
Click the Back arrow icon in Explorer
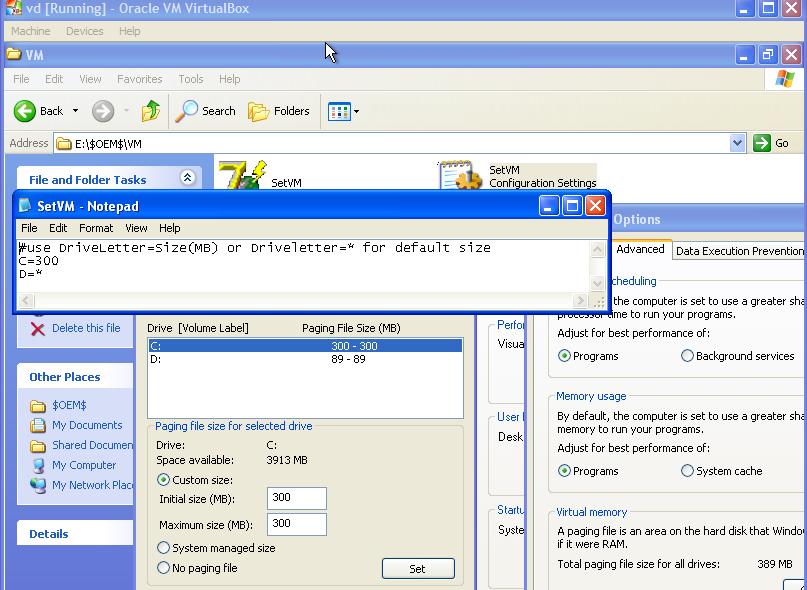point(25,111)
